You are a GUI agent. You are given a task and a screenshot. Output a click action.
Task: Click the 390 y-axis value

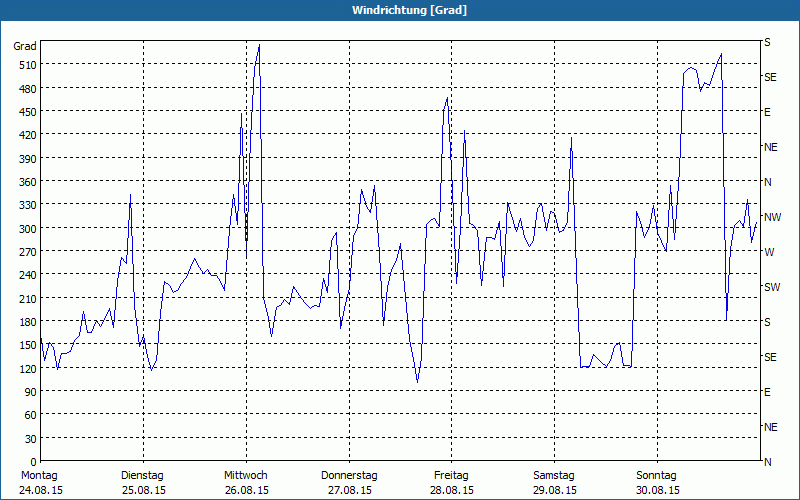28,159
